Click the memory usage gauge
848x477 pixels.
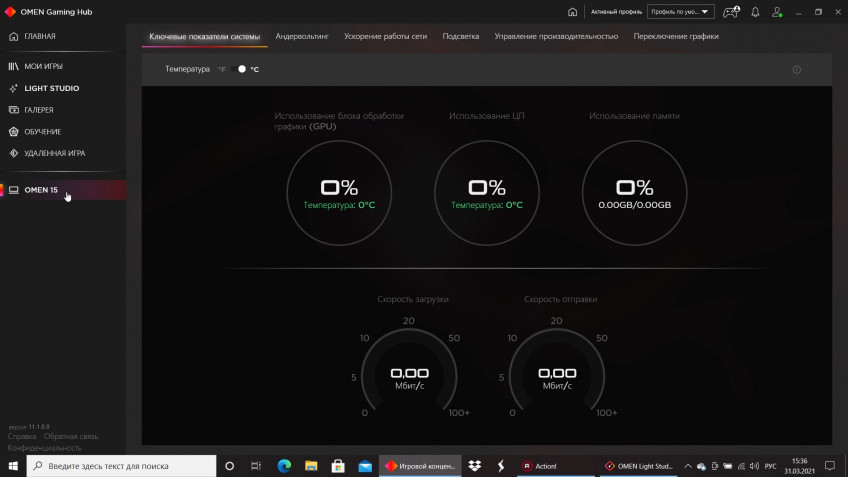pos(634,193)
